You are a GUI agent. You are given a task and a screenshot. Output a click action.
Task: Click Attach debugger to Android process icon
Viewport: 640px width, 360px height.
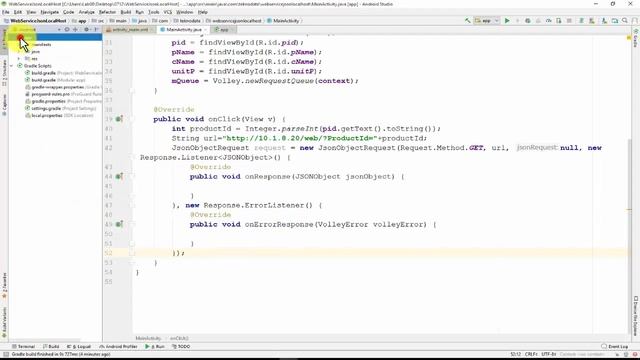point(559,20)
